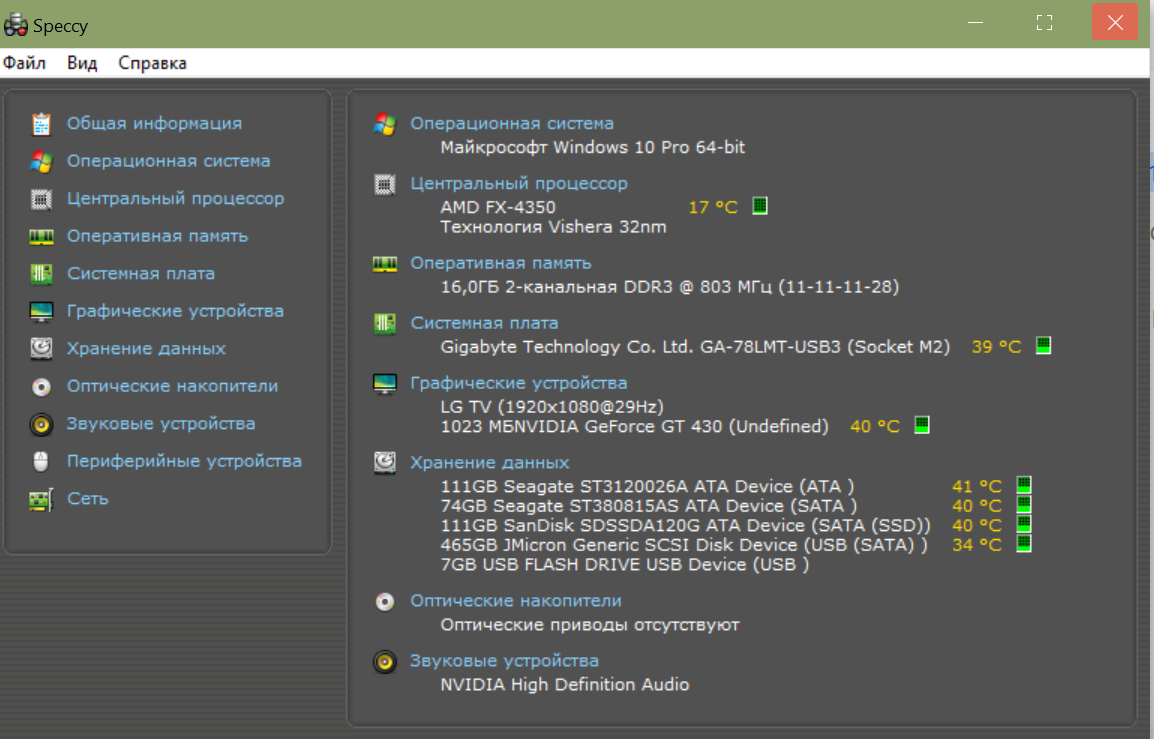Open the Центральный процессор heading link in summary
Viewport: 1154px width, 739px height.
(x=519, y=184)
